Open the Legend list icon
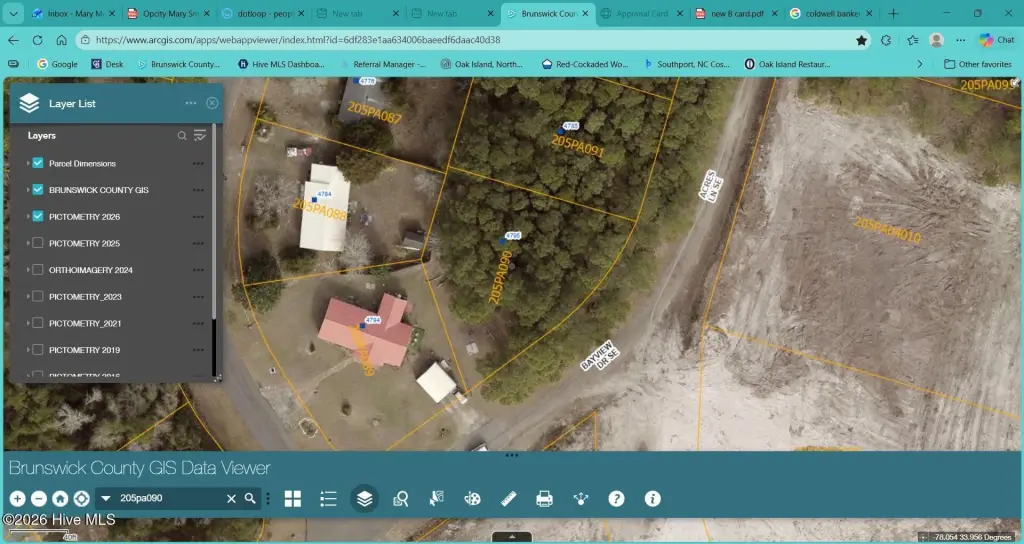This screenshot has width=1024, height=544. click(x=328, y=499)
